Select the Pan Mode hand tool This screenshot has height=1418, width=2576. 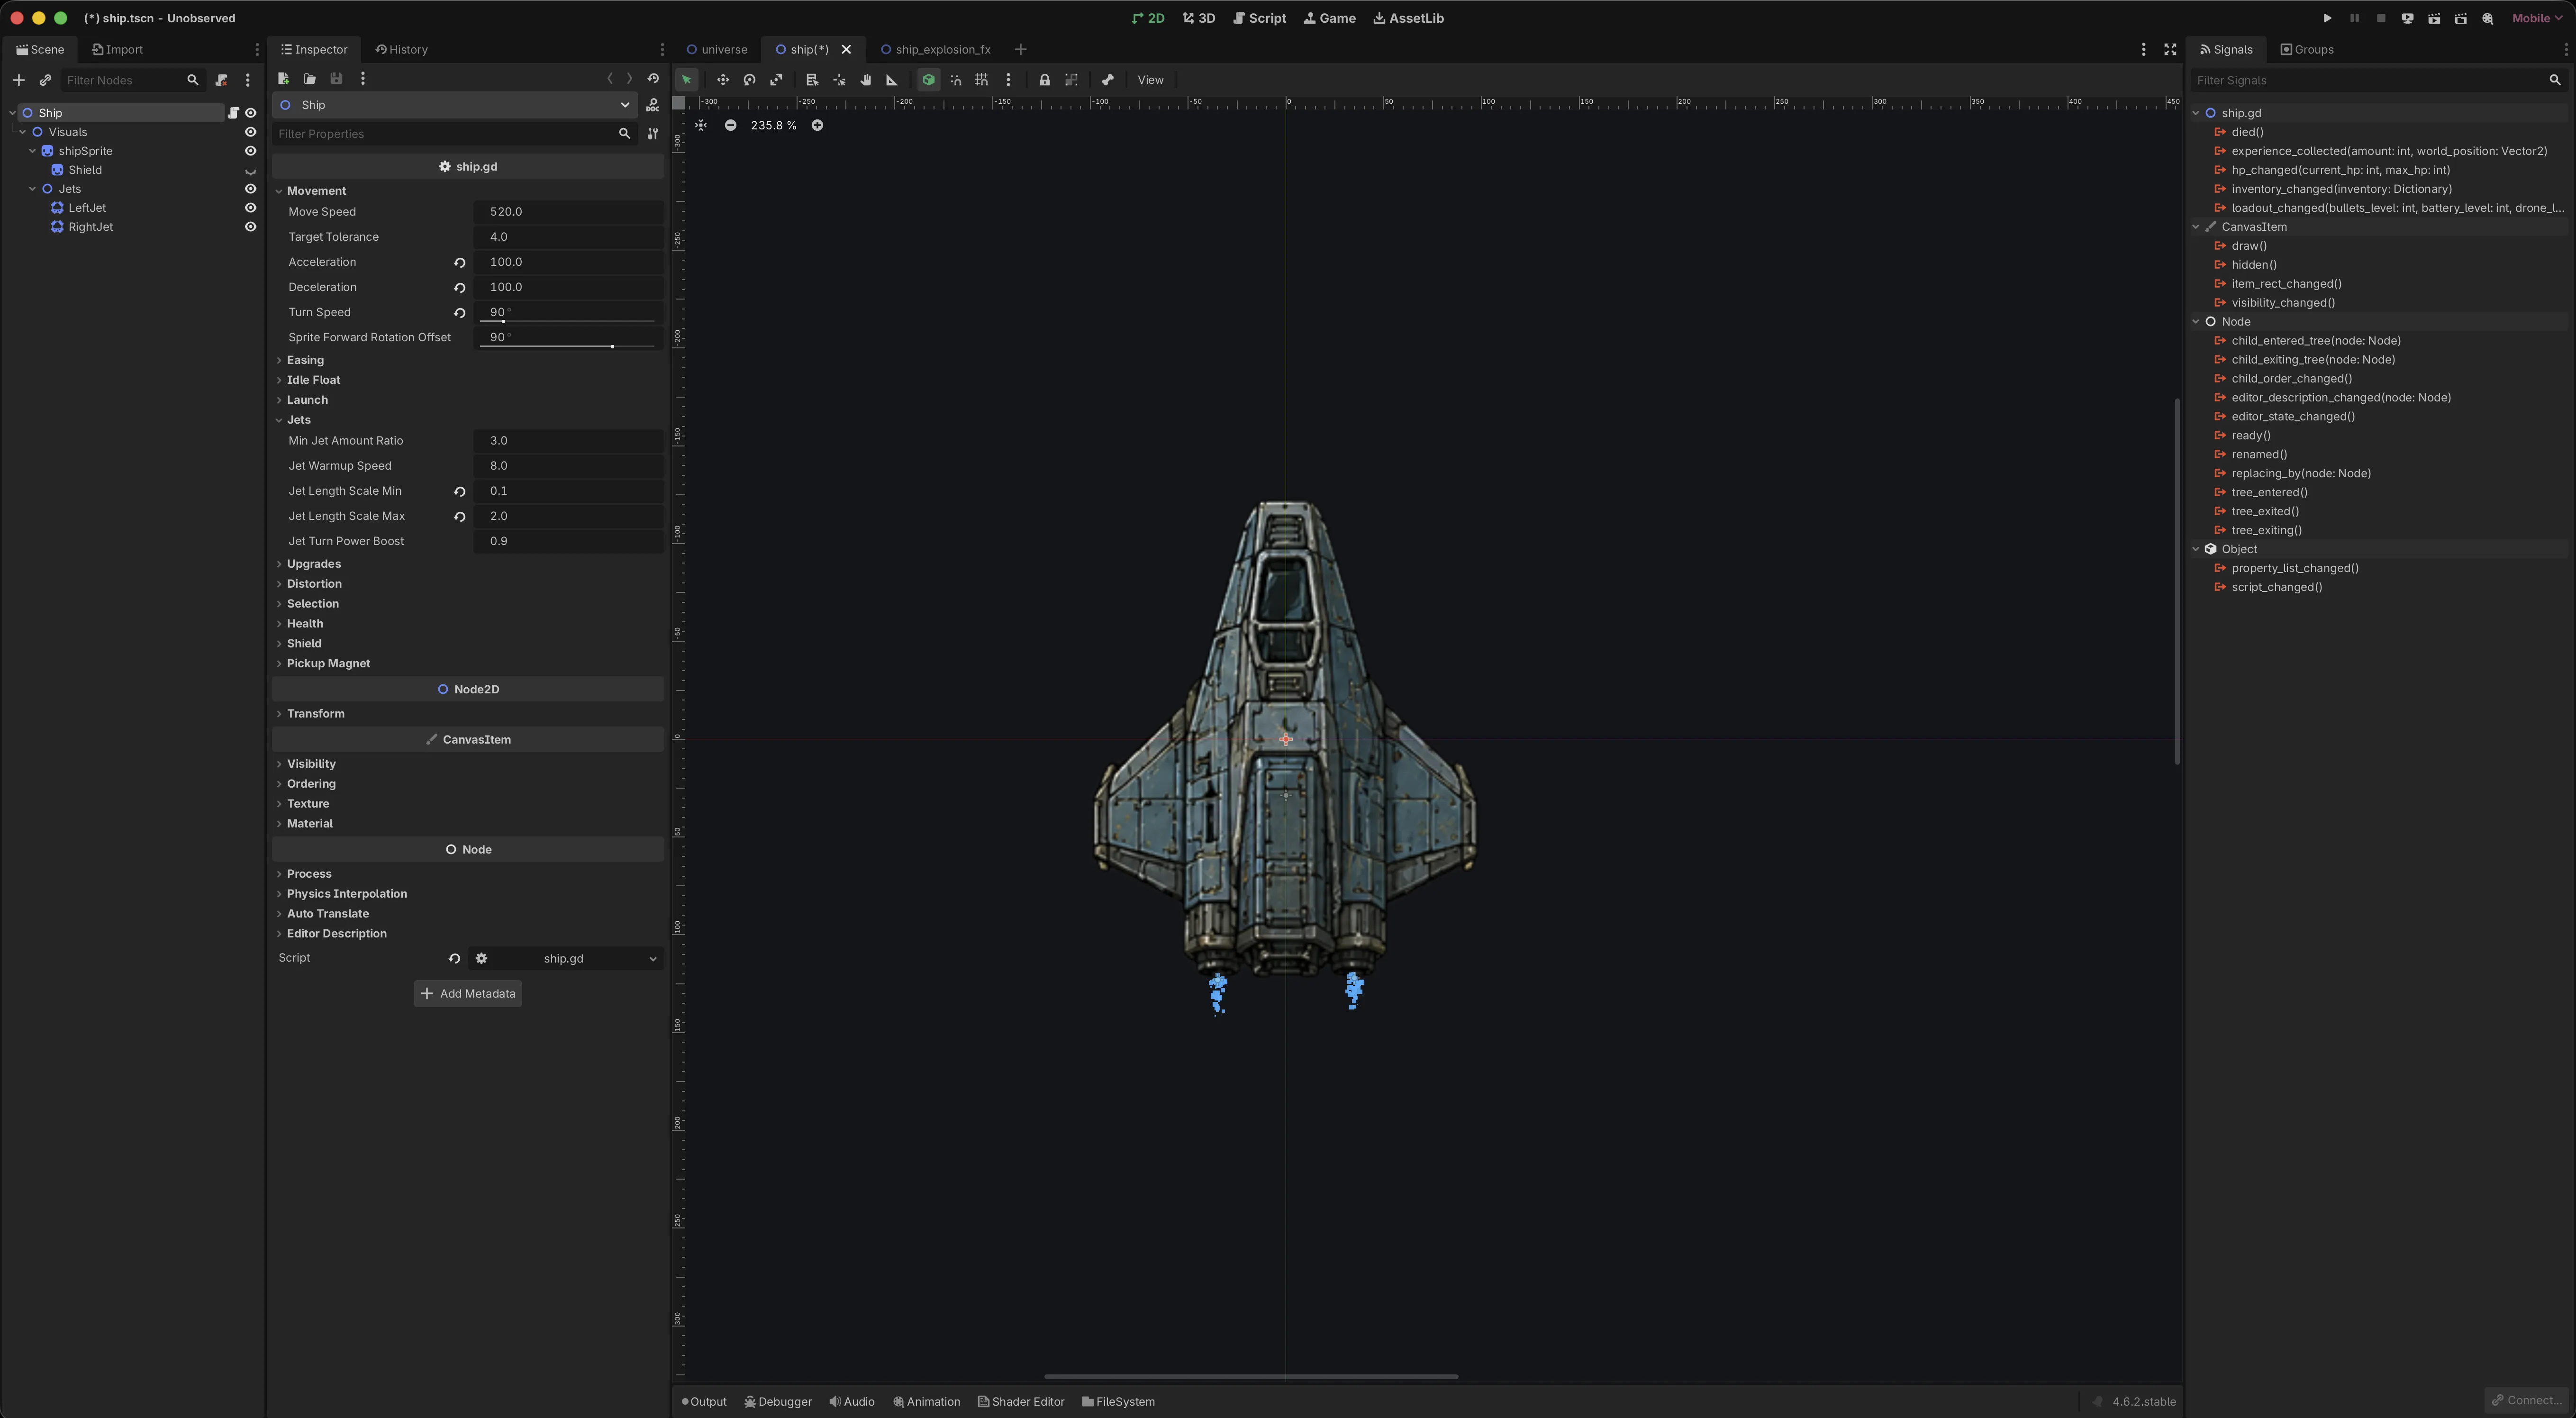[866, 80]
